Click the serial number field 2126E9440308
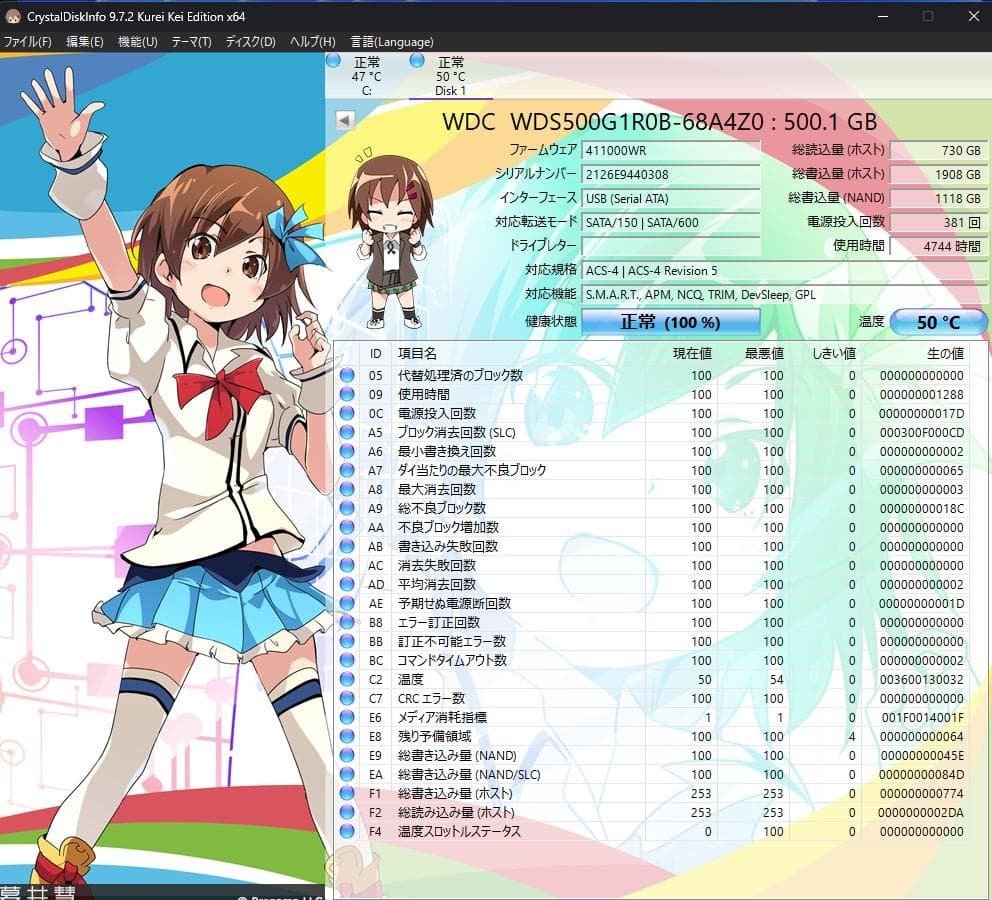Image resolution: width=992 pixels, height=900 pixels. [x=671, y=175]
